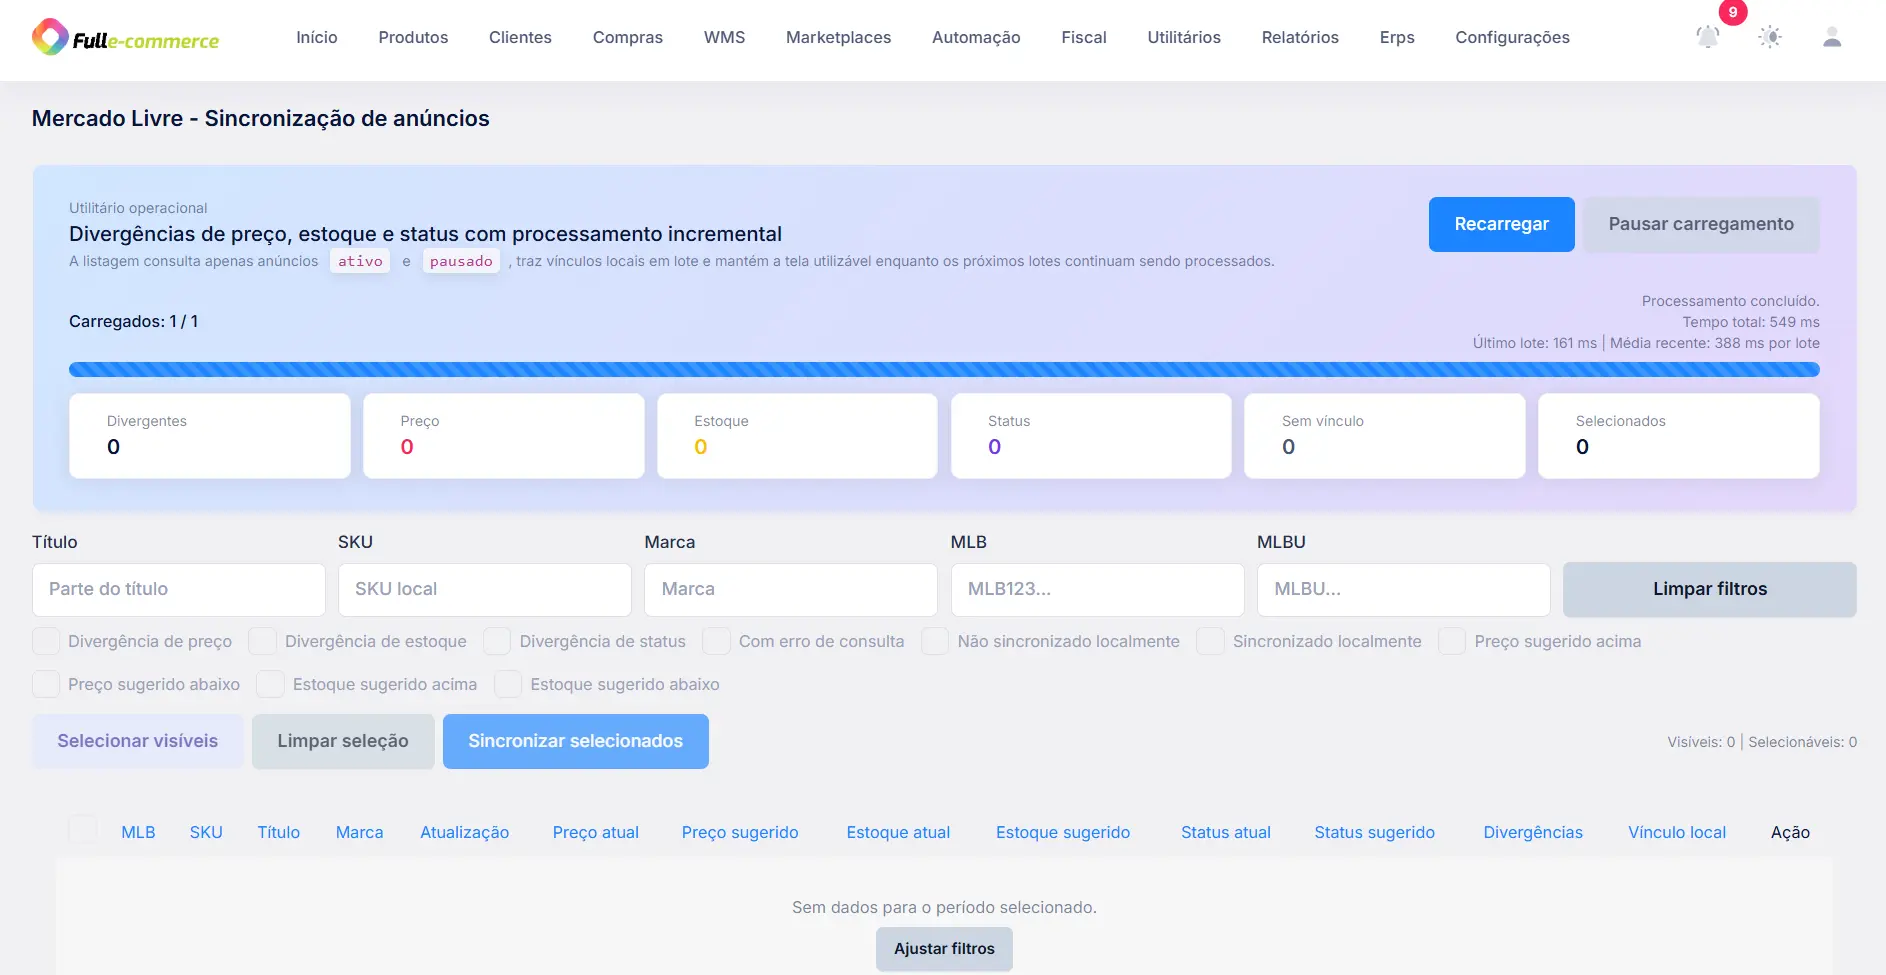This screenshot has width=1886, height=975.
Task: Sort by Título column header
Action: 278,832
